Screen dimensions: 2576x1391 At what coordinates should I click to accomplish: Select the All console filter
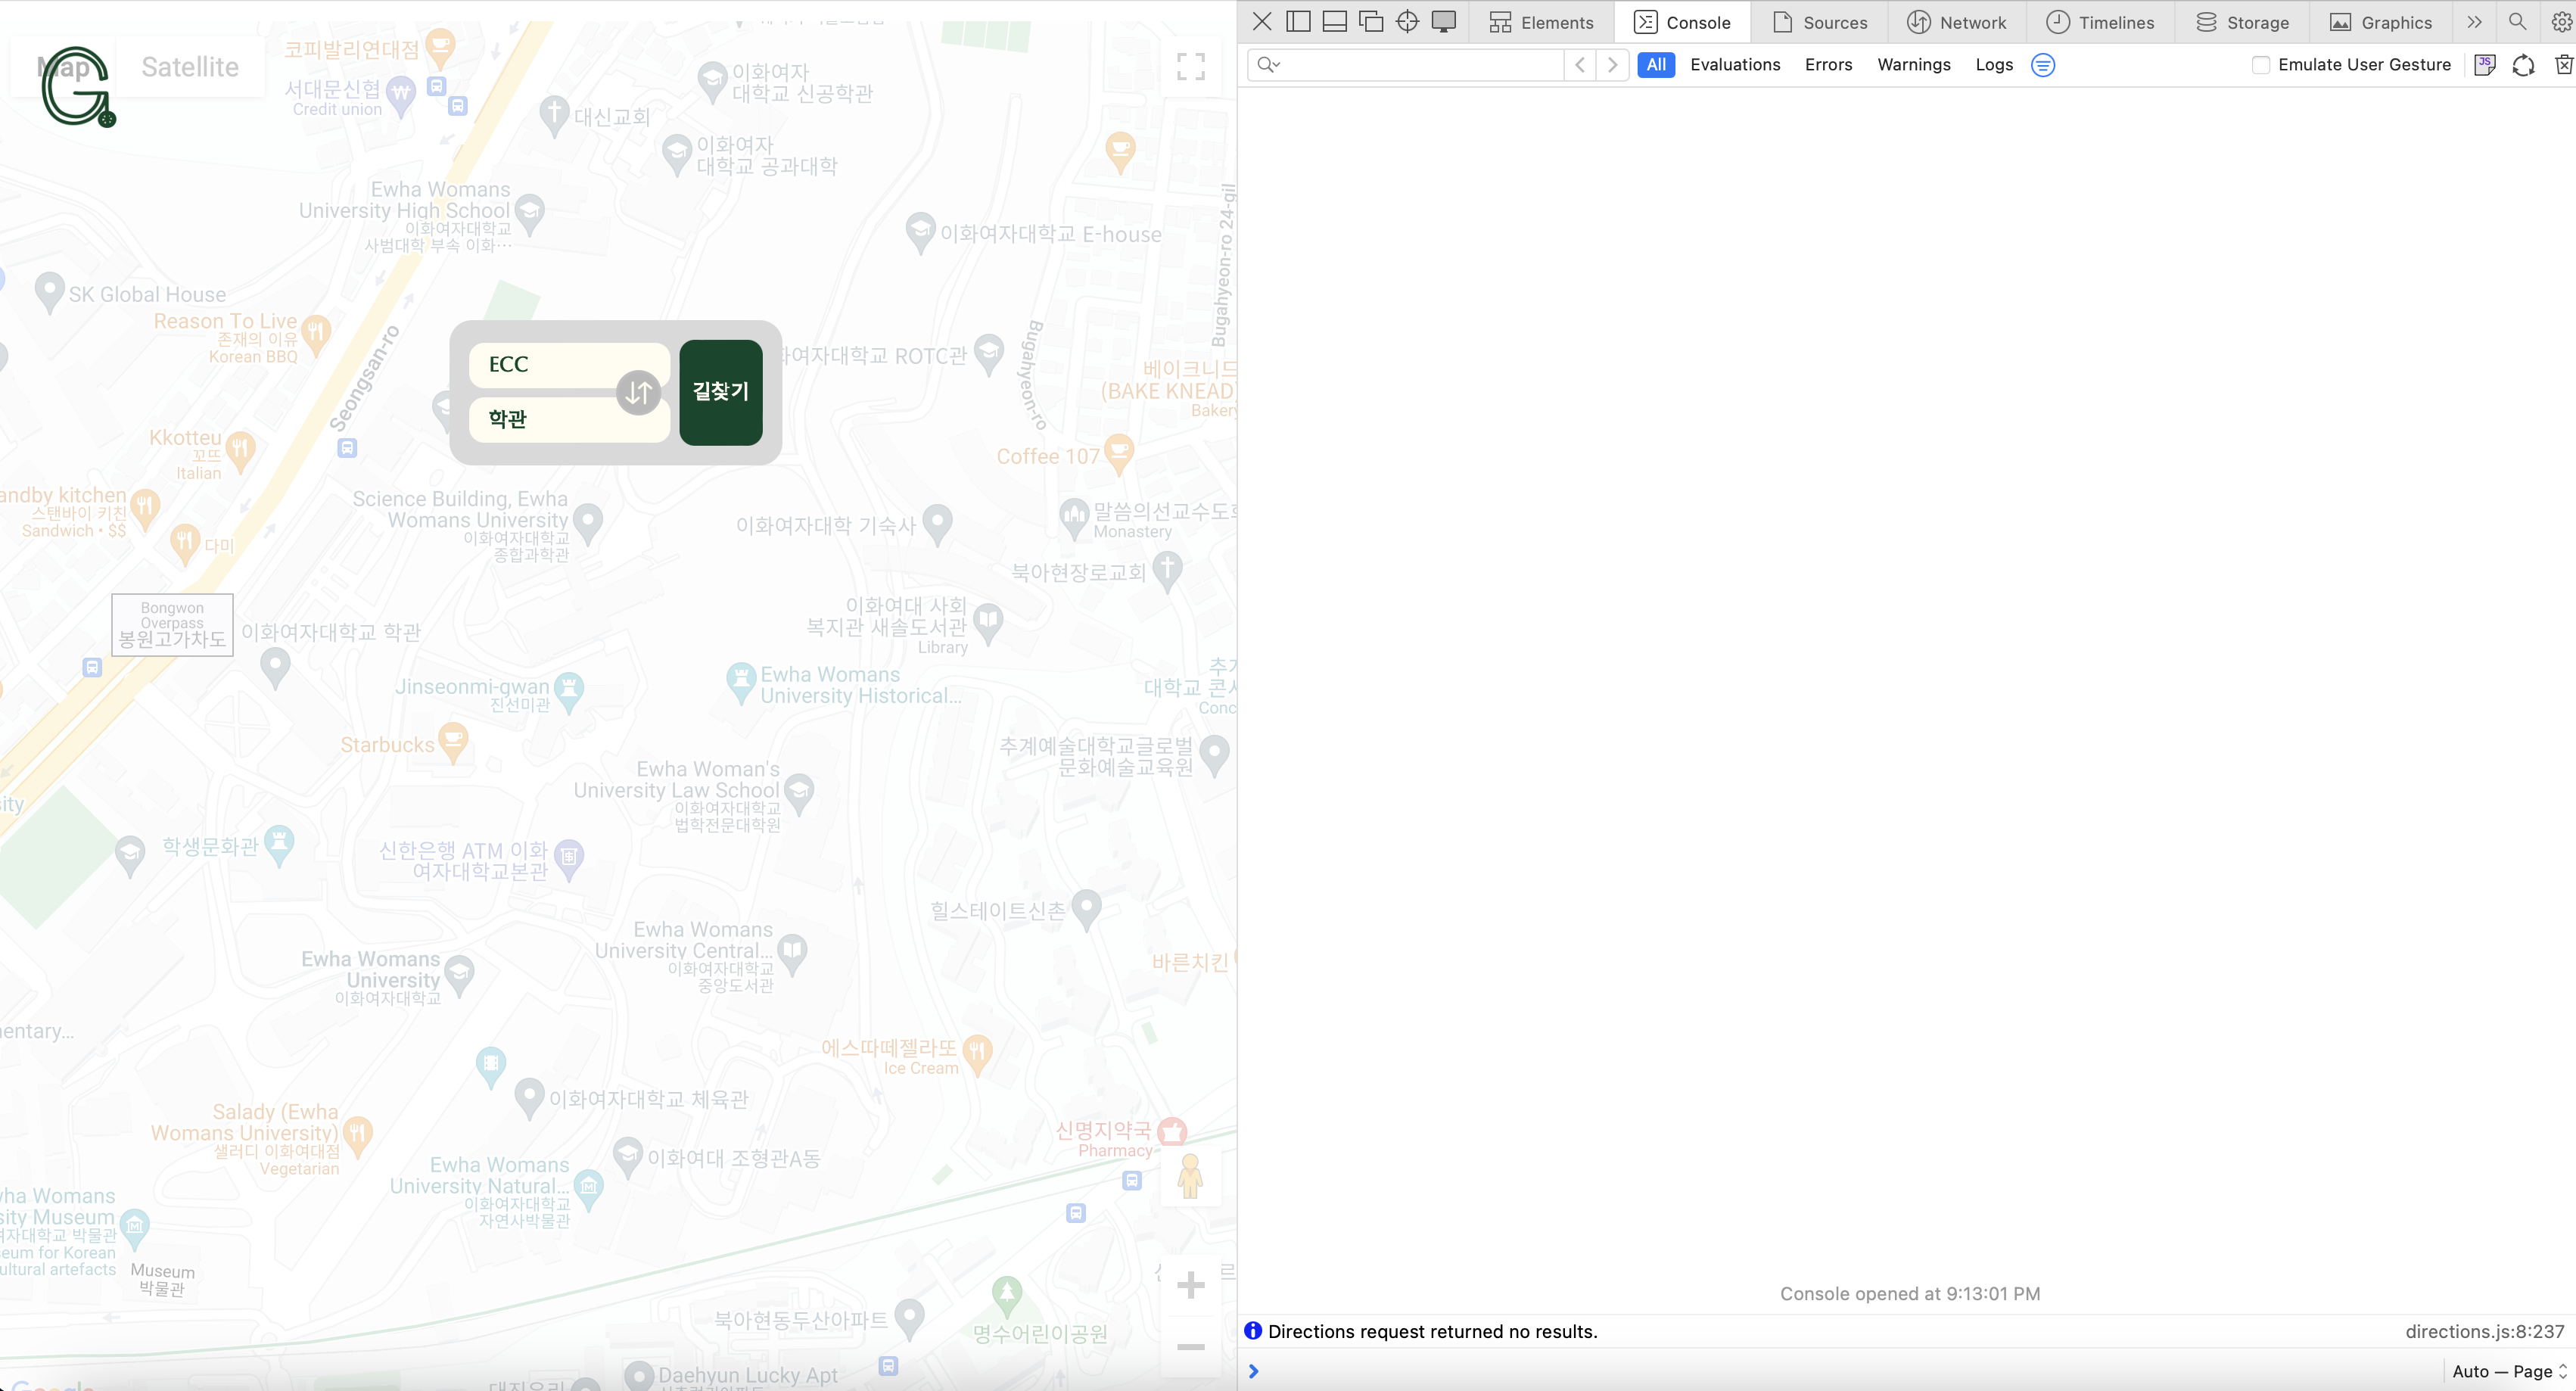coord(1656,65)
